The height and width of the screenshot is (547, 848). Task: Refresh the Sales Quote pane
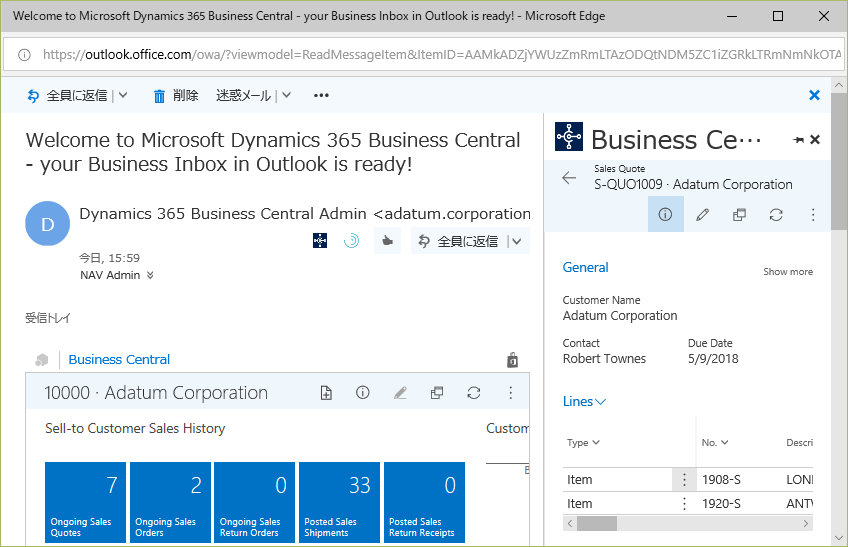(x=776, y=215)
